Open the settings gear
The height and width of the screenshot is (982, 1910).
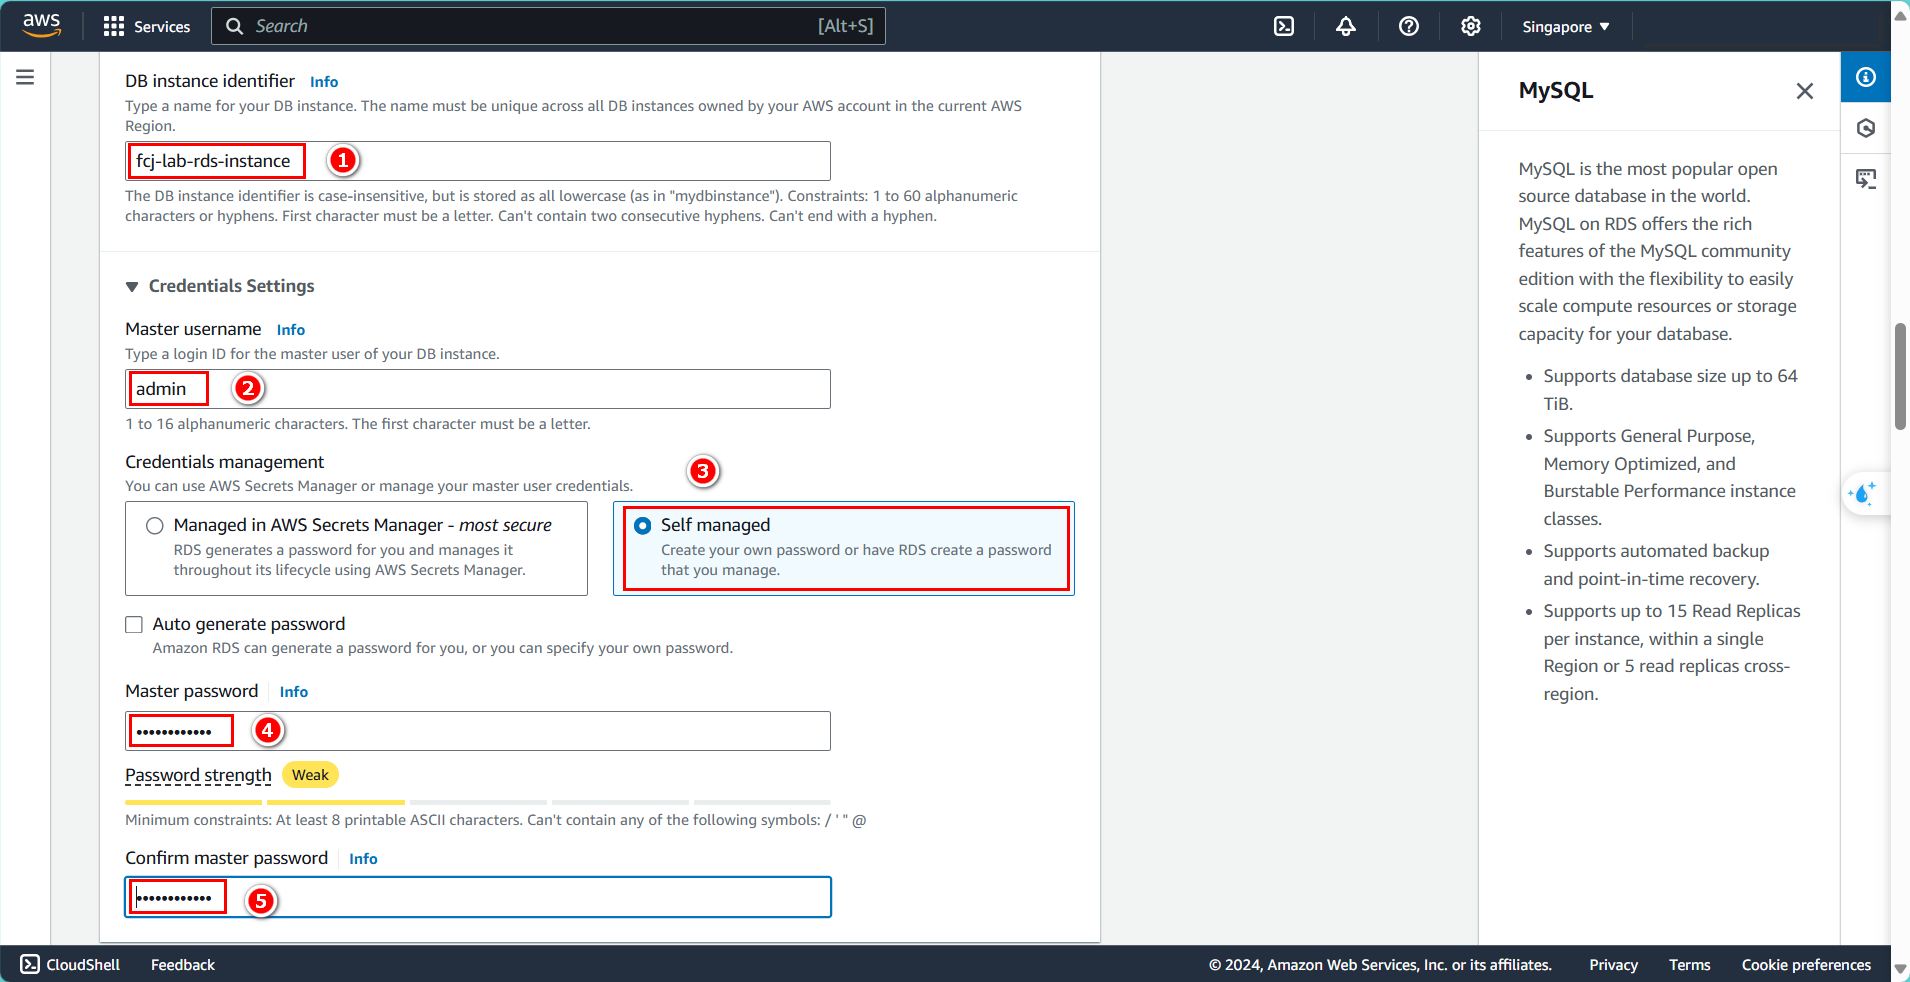[x=1471, y=26]
